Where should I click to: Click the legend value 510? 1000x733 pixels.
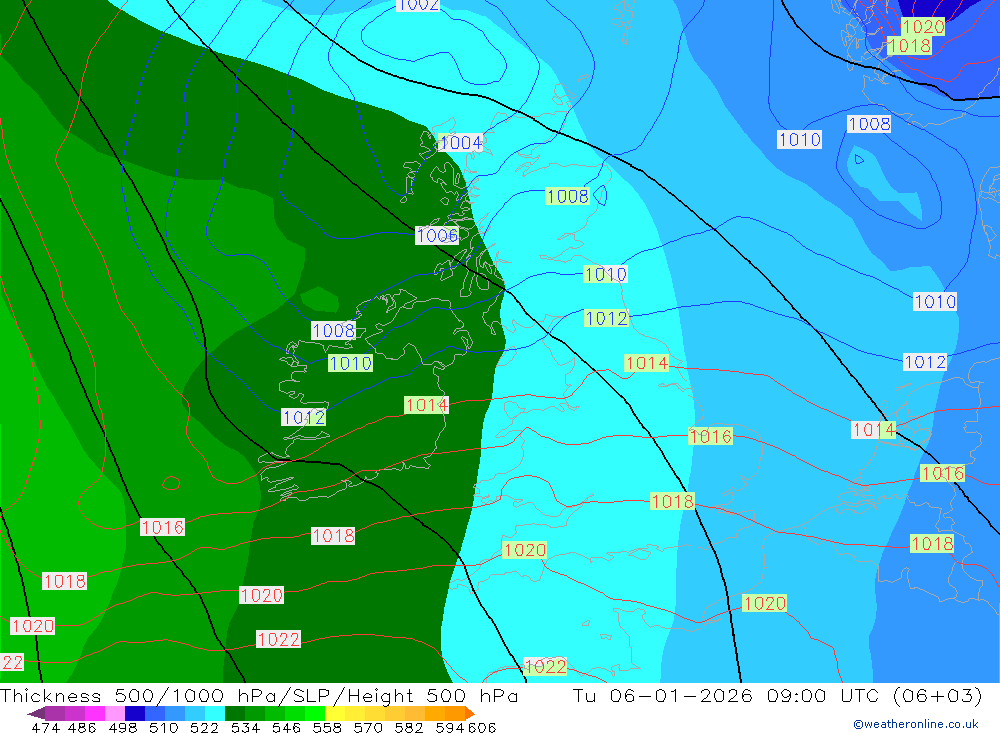click(x=163, y=727)
